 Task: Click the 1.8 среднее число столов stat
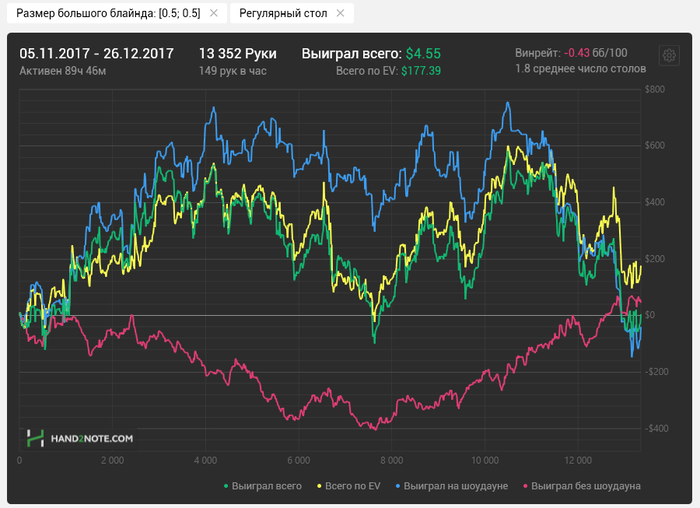[580, 69]
